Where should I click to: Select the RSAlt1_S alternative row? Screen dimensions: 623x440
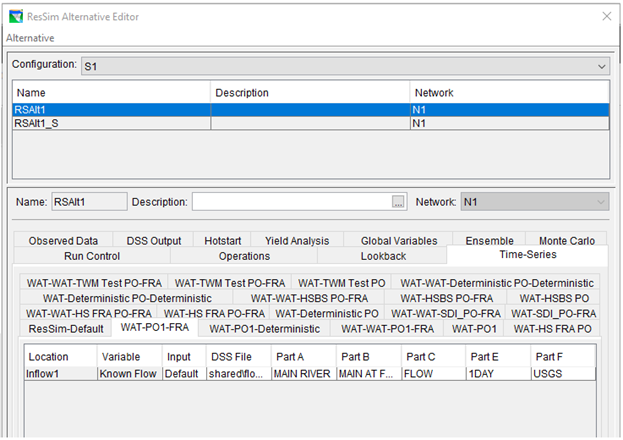click(110, 123)
